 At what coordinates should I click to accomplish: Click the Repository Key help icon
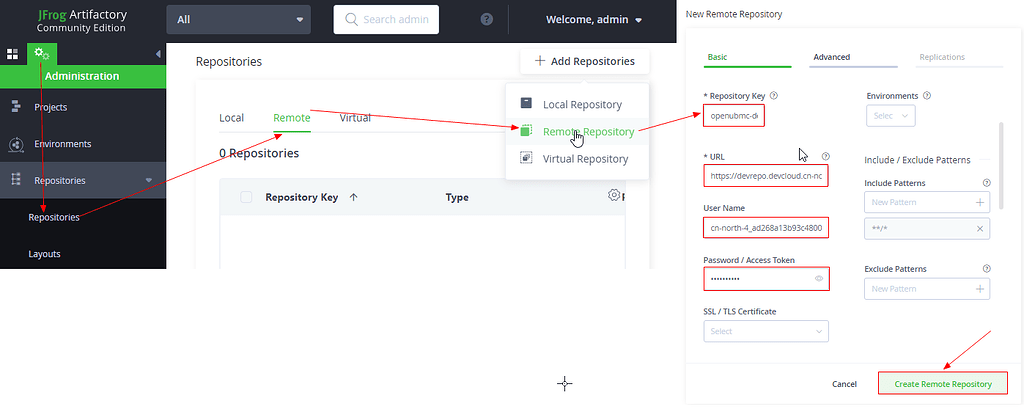click(x=775, y=95)
